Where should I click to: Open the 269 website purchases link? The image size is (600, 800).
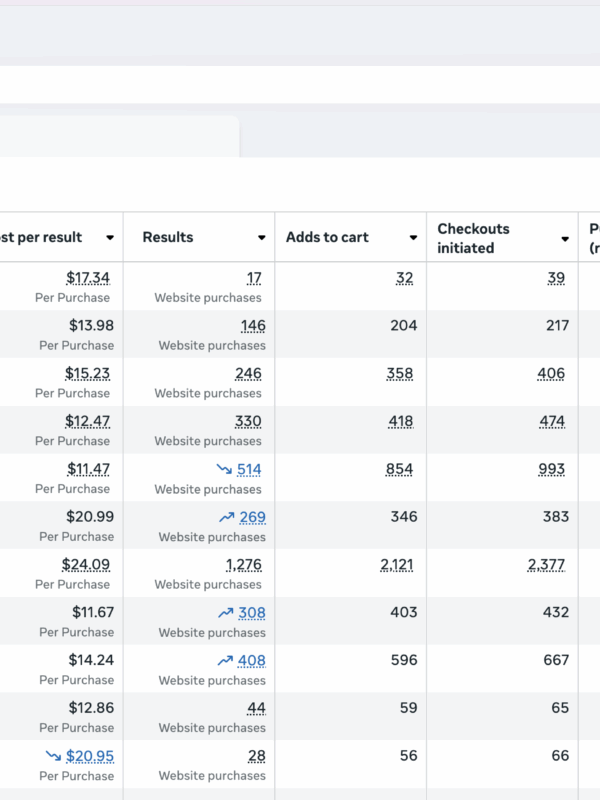[252, 517]
